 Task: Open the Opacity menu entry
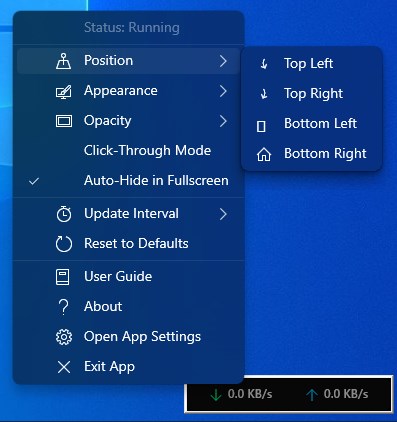tap(129, 121)
